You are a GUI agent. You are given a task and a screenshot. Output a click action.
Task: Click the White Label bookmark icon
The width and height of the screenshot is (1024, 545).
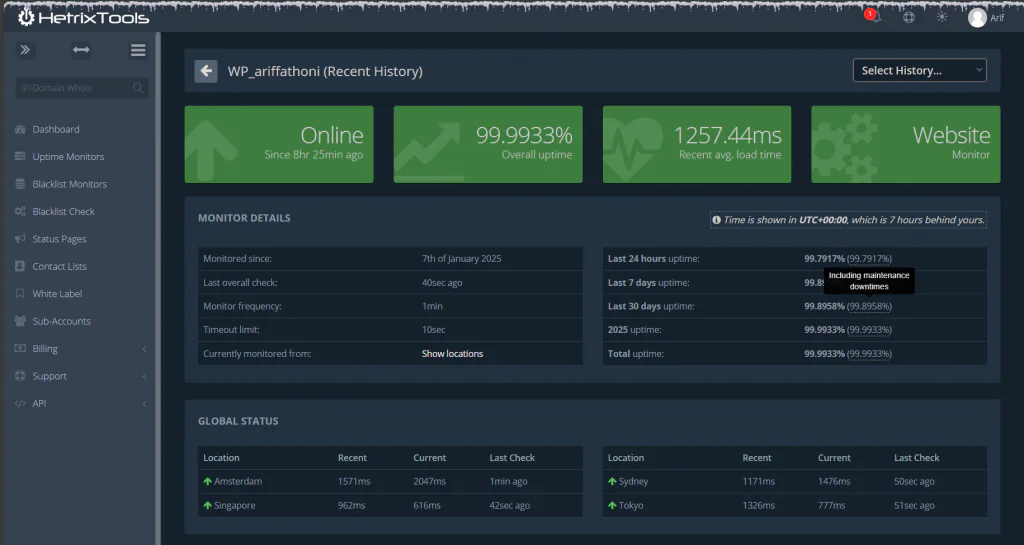(x=20, y=294)
